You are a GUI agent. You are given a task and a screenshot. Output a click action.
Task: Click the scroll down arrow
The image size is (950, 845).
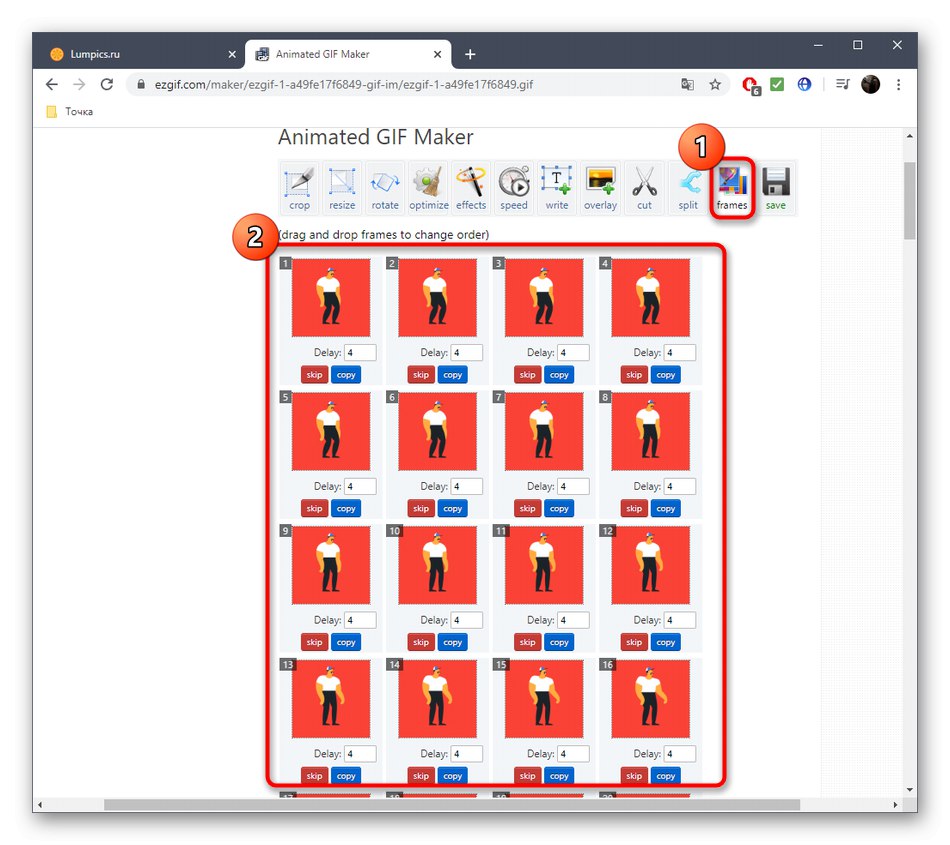(909, 790)
